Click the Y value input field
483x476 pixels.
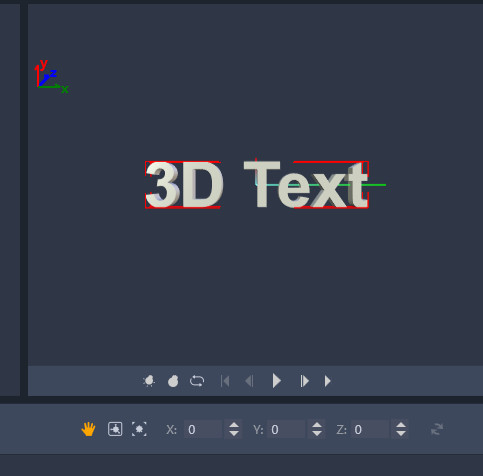(286, 429)
